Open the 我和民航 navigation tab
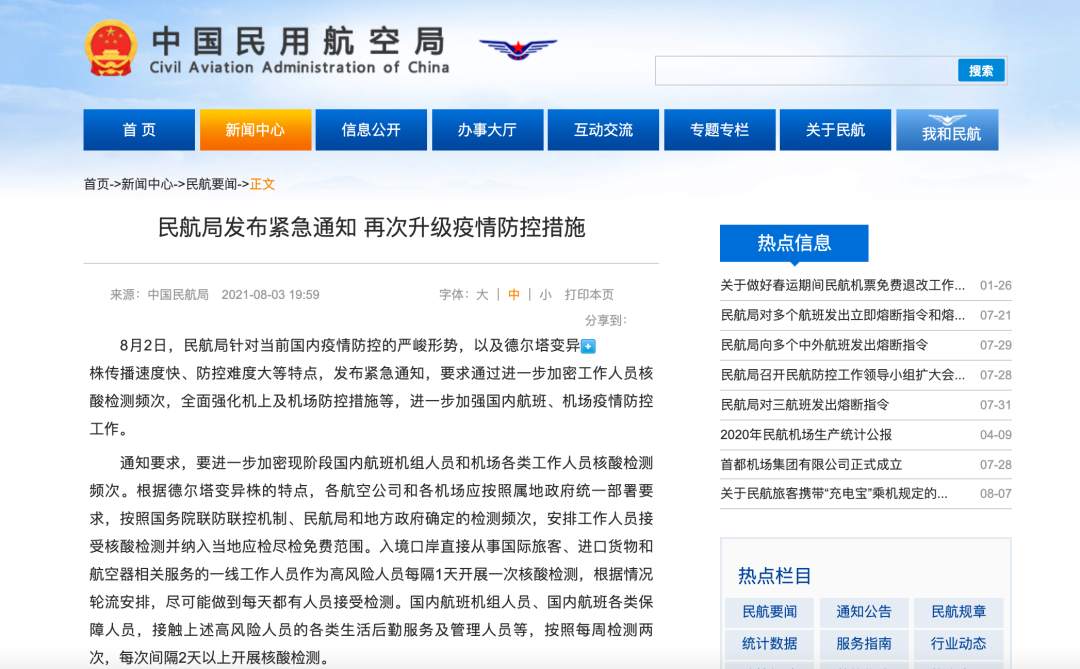Image resolution: width=1080 pixels, height=669 pixels. (x=948, y=130)
